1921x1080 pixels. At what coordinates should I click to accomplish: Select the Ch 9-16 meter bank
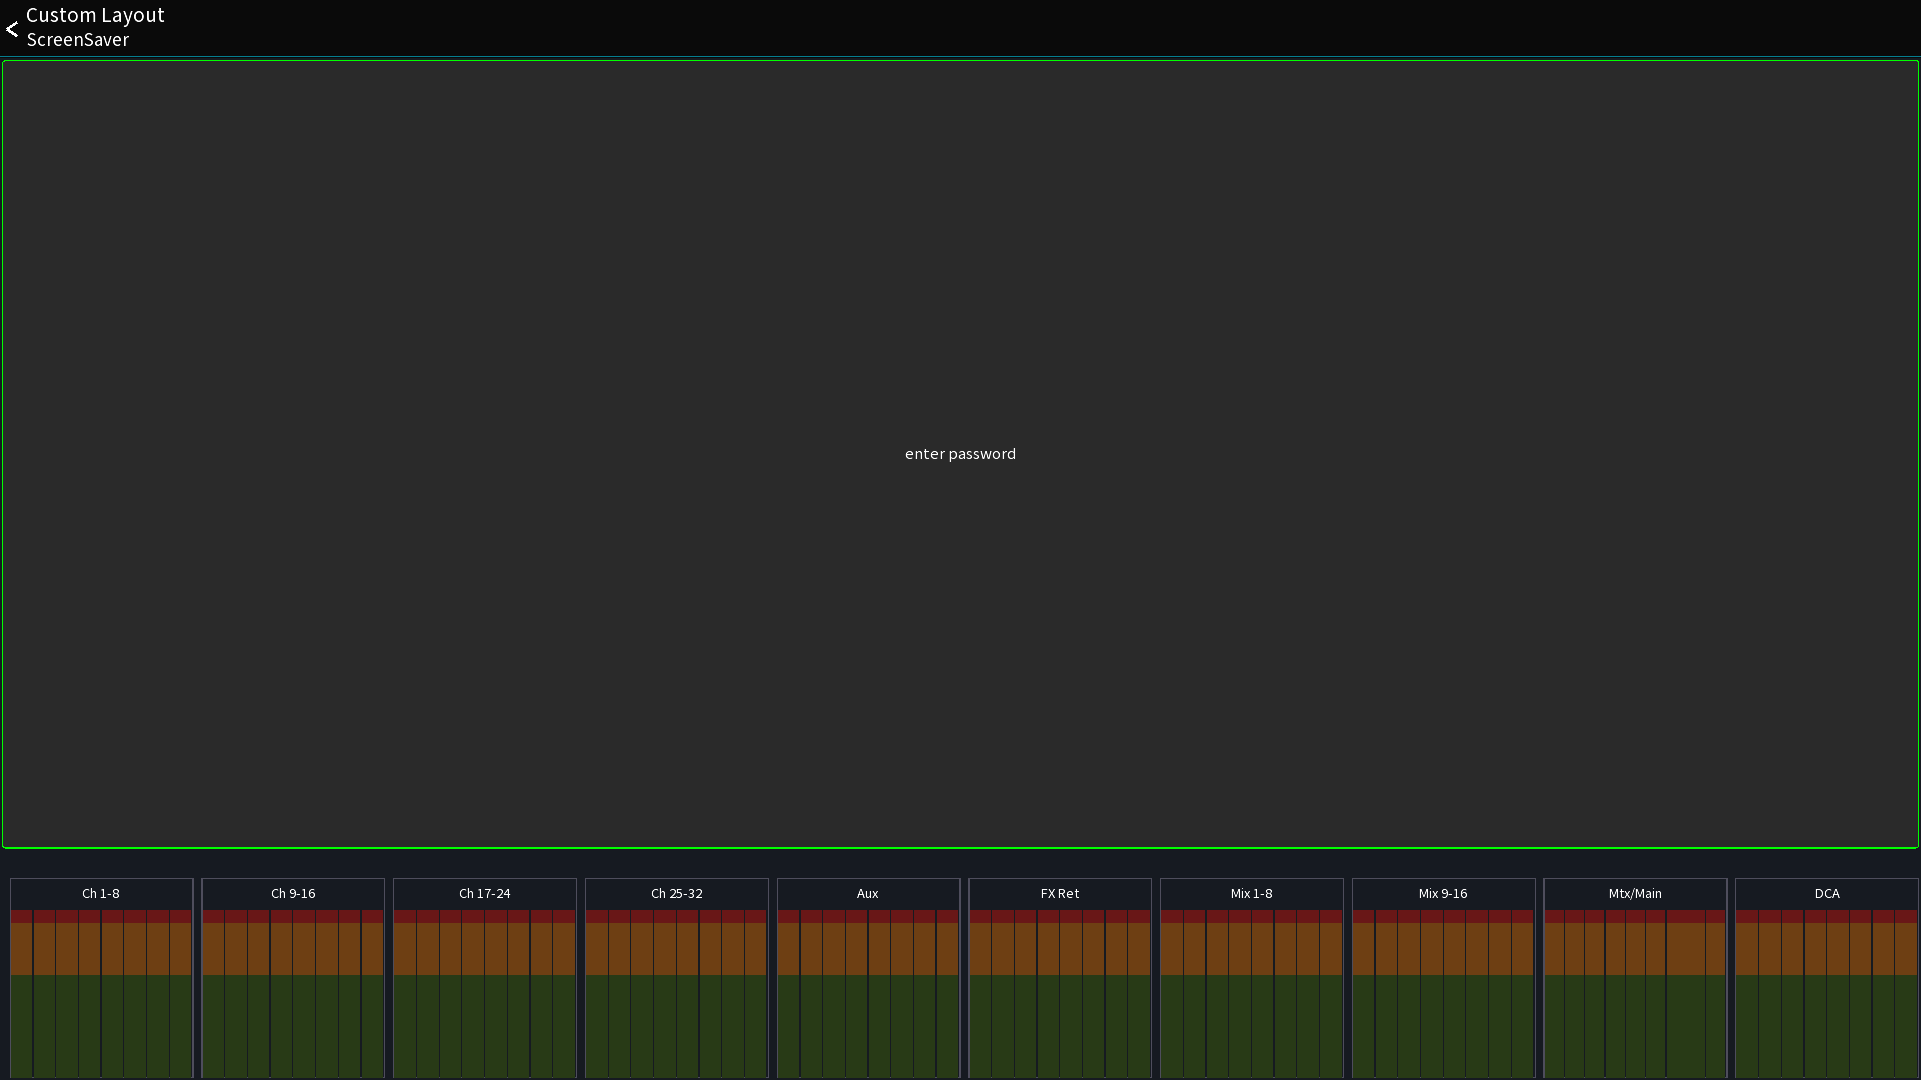[x=293, y=894]
